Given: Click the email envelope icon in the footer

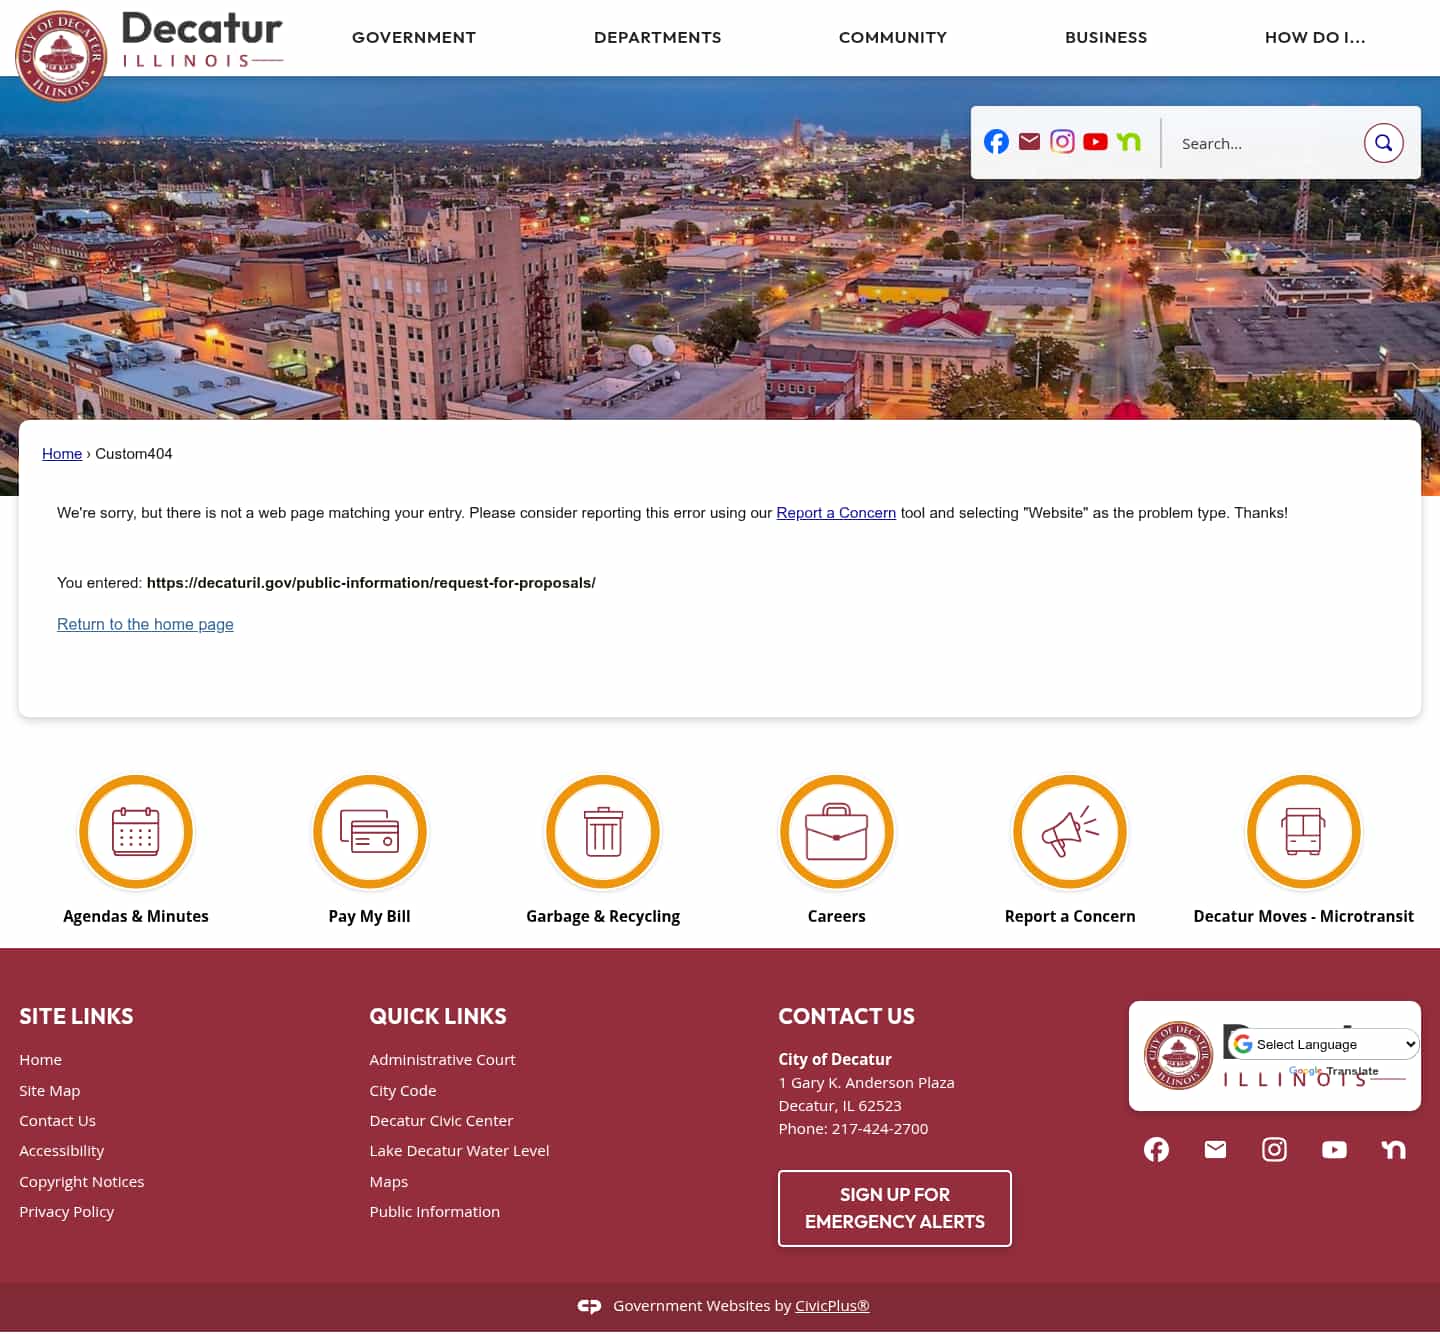Looking at the screenshot, I should pyautogui.click(x=1215, y=1150).
